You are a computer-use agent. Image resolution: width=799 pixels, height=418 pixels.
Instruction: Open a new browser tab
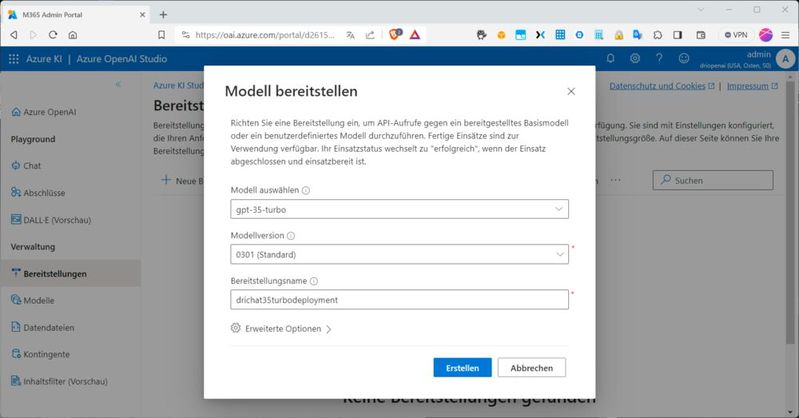coord(163,15)
